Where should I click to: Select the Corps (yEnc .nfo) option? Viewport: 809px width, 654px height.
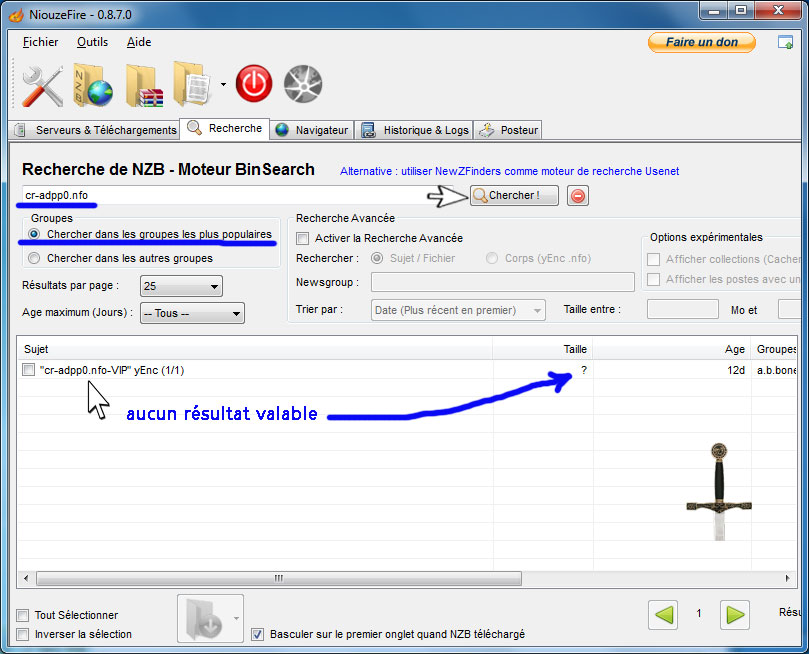click(492, 258)
